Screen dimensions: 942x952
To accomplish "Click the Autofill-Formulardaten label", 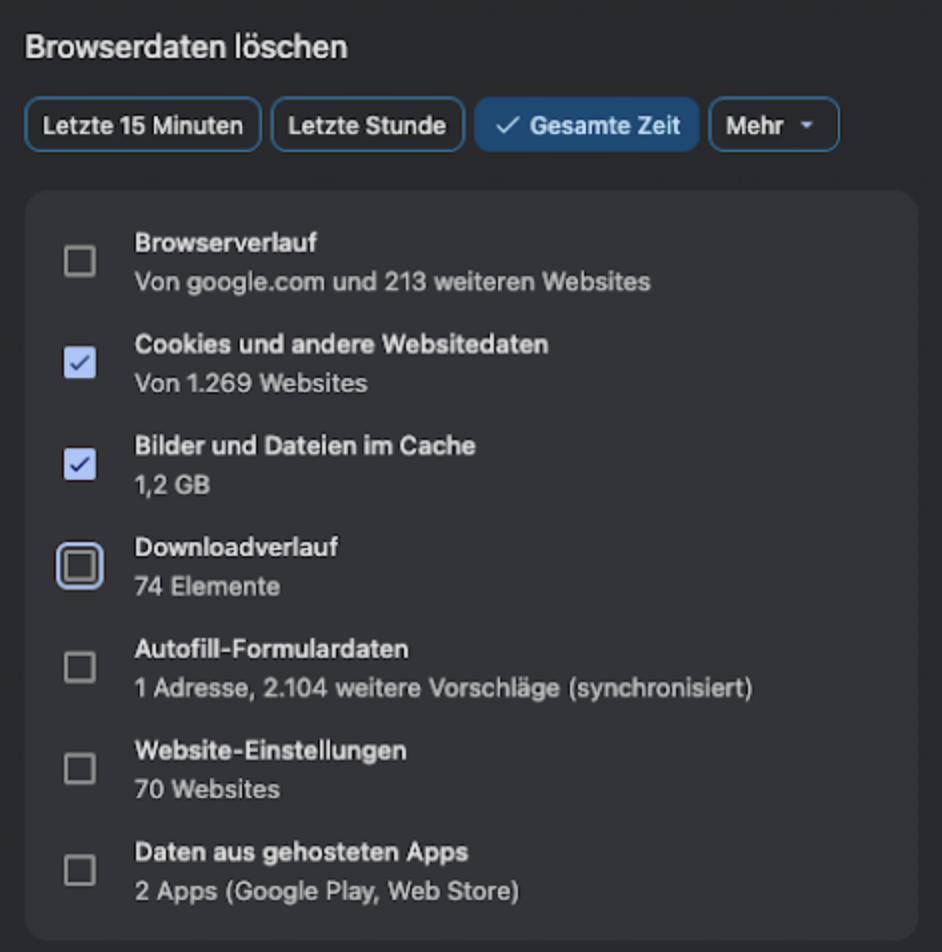I will 271,649.
